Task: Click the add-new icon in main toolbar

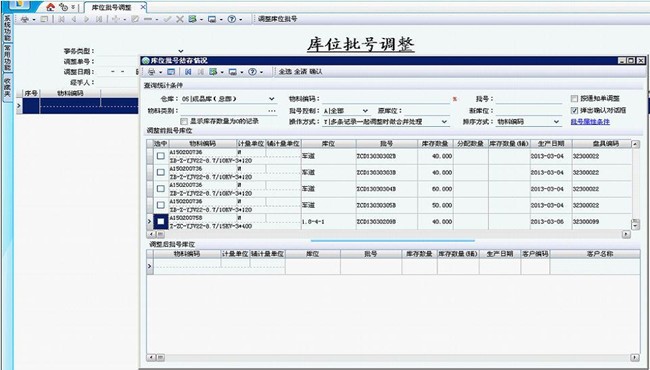Action: [x=116, y=19]
